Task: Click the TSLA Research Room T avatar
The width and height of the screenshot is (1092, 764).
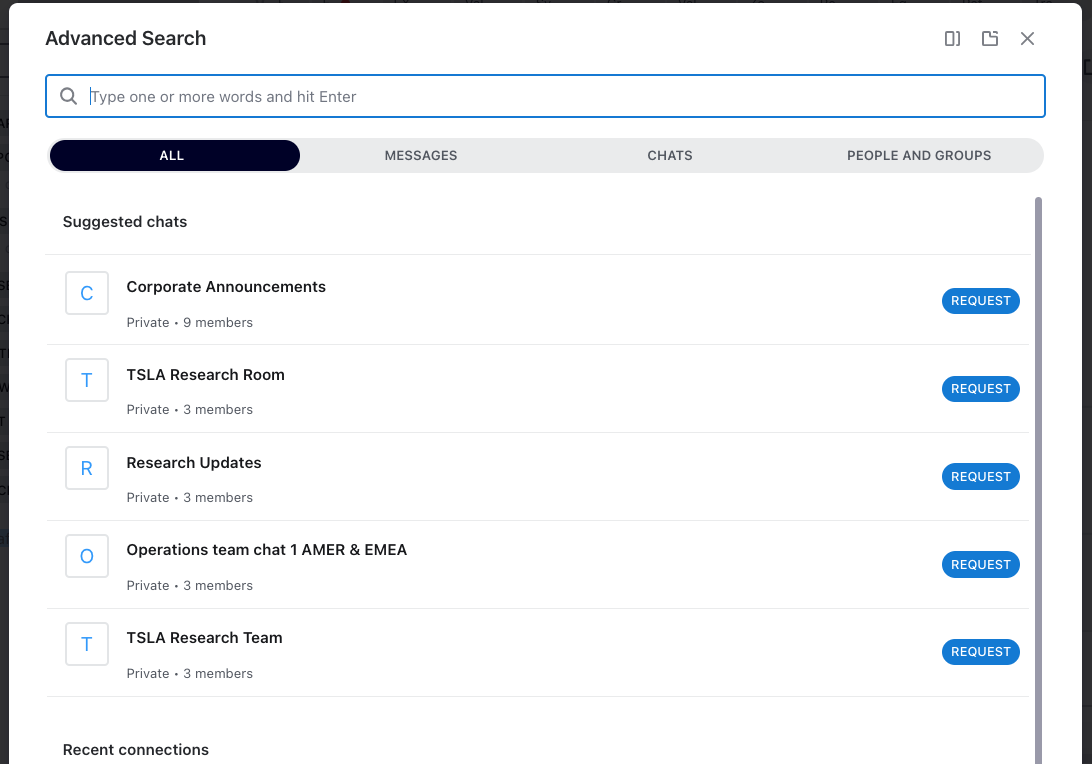Action: [87, 380]
